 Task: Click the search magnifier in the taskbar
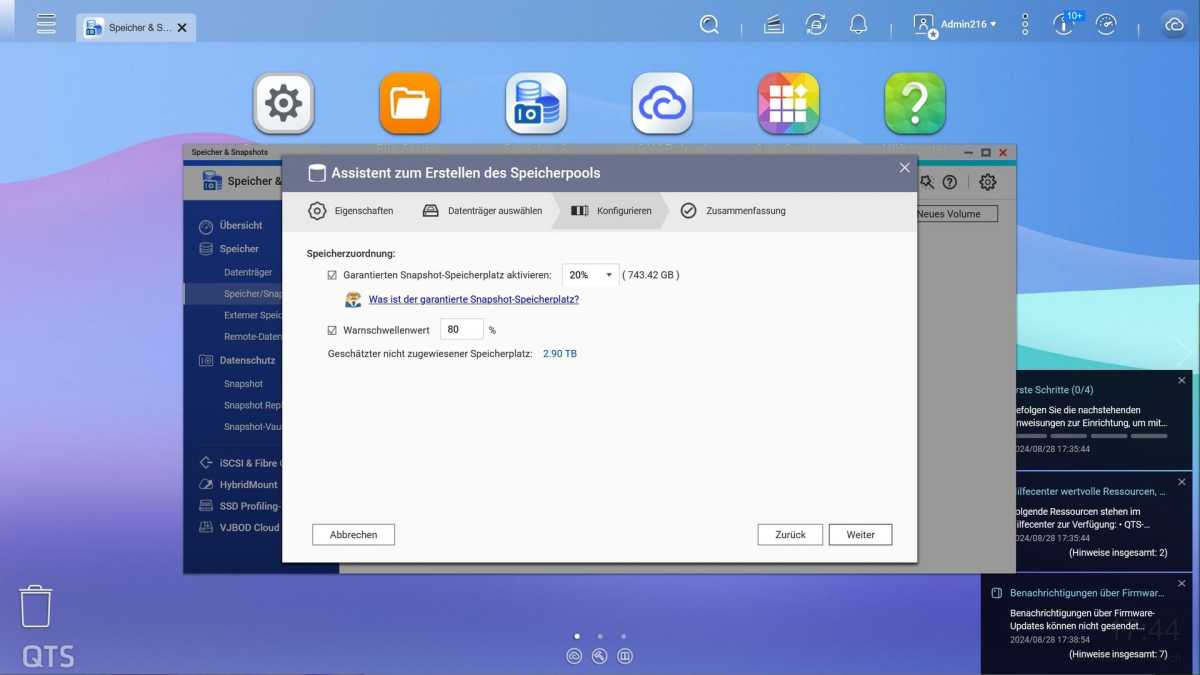[709, 24]
